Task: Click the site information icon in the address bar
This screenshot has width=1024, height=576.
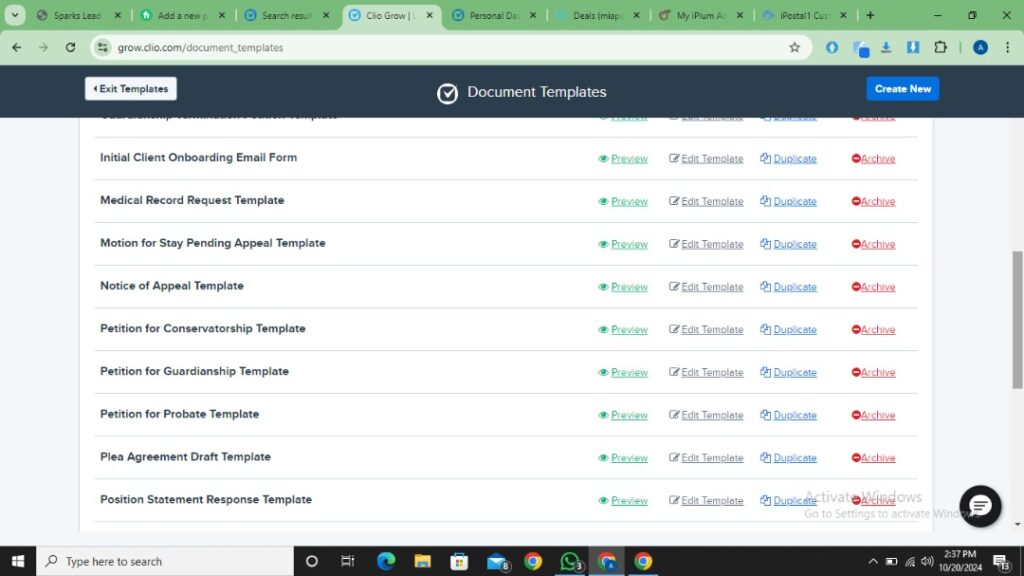Action: [102, 47]
